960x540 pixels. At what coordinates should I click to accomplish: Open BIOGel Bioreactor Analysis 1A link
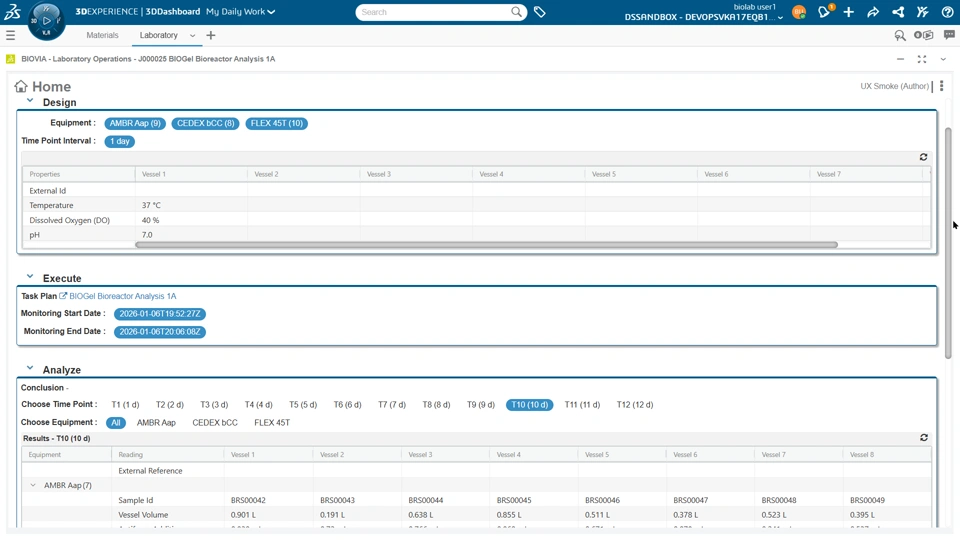coord(122,296)
